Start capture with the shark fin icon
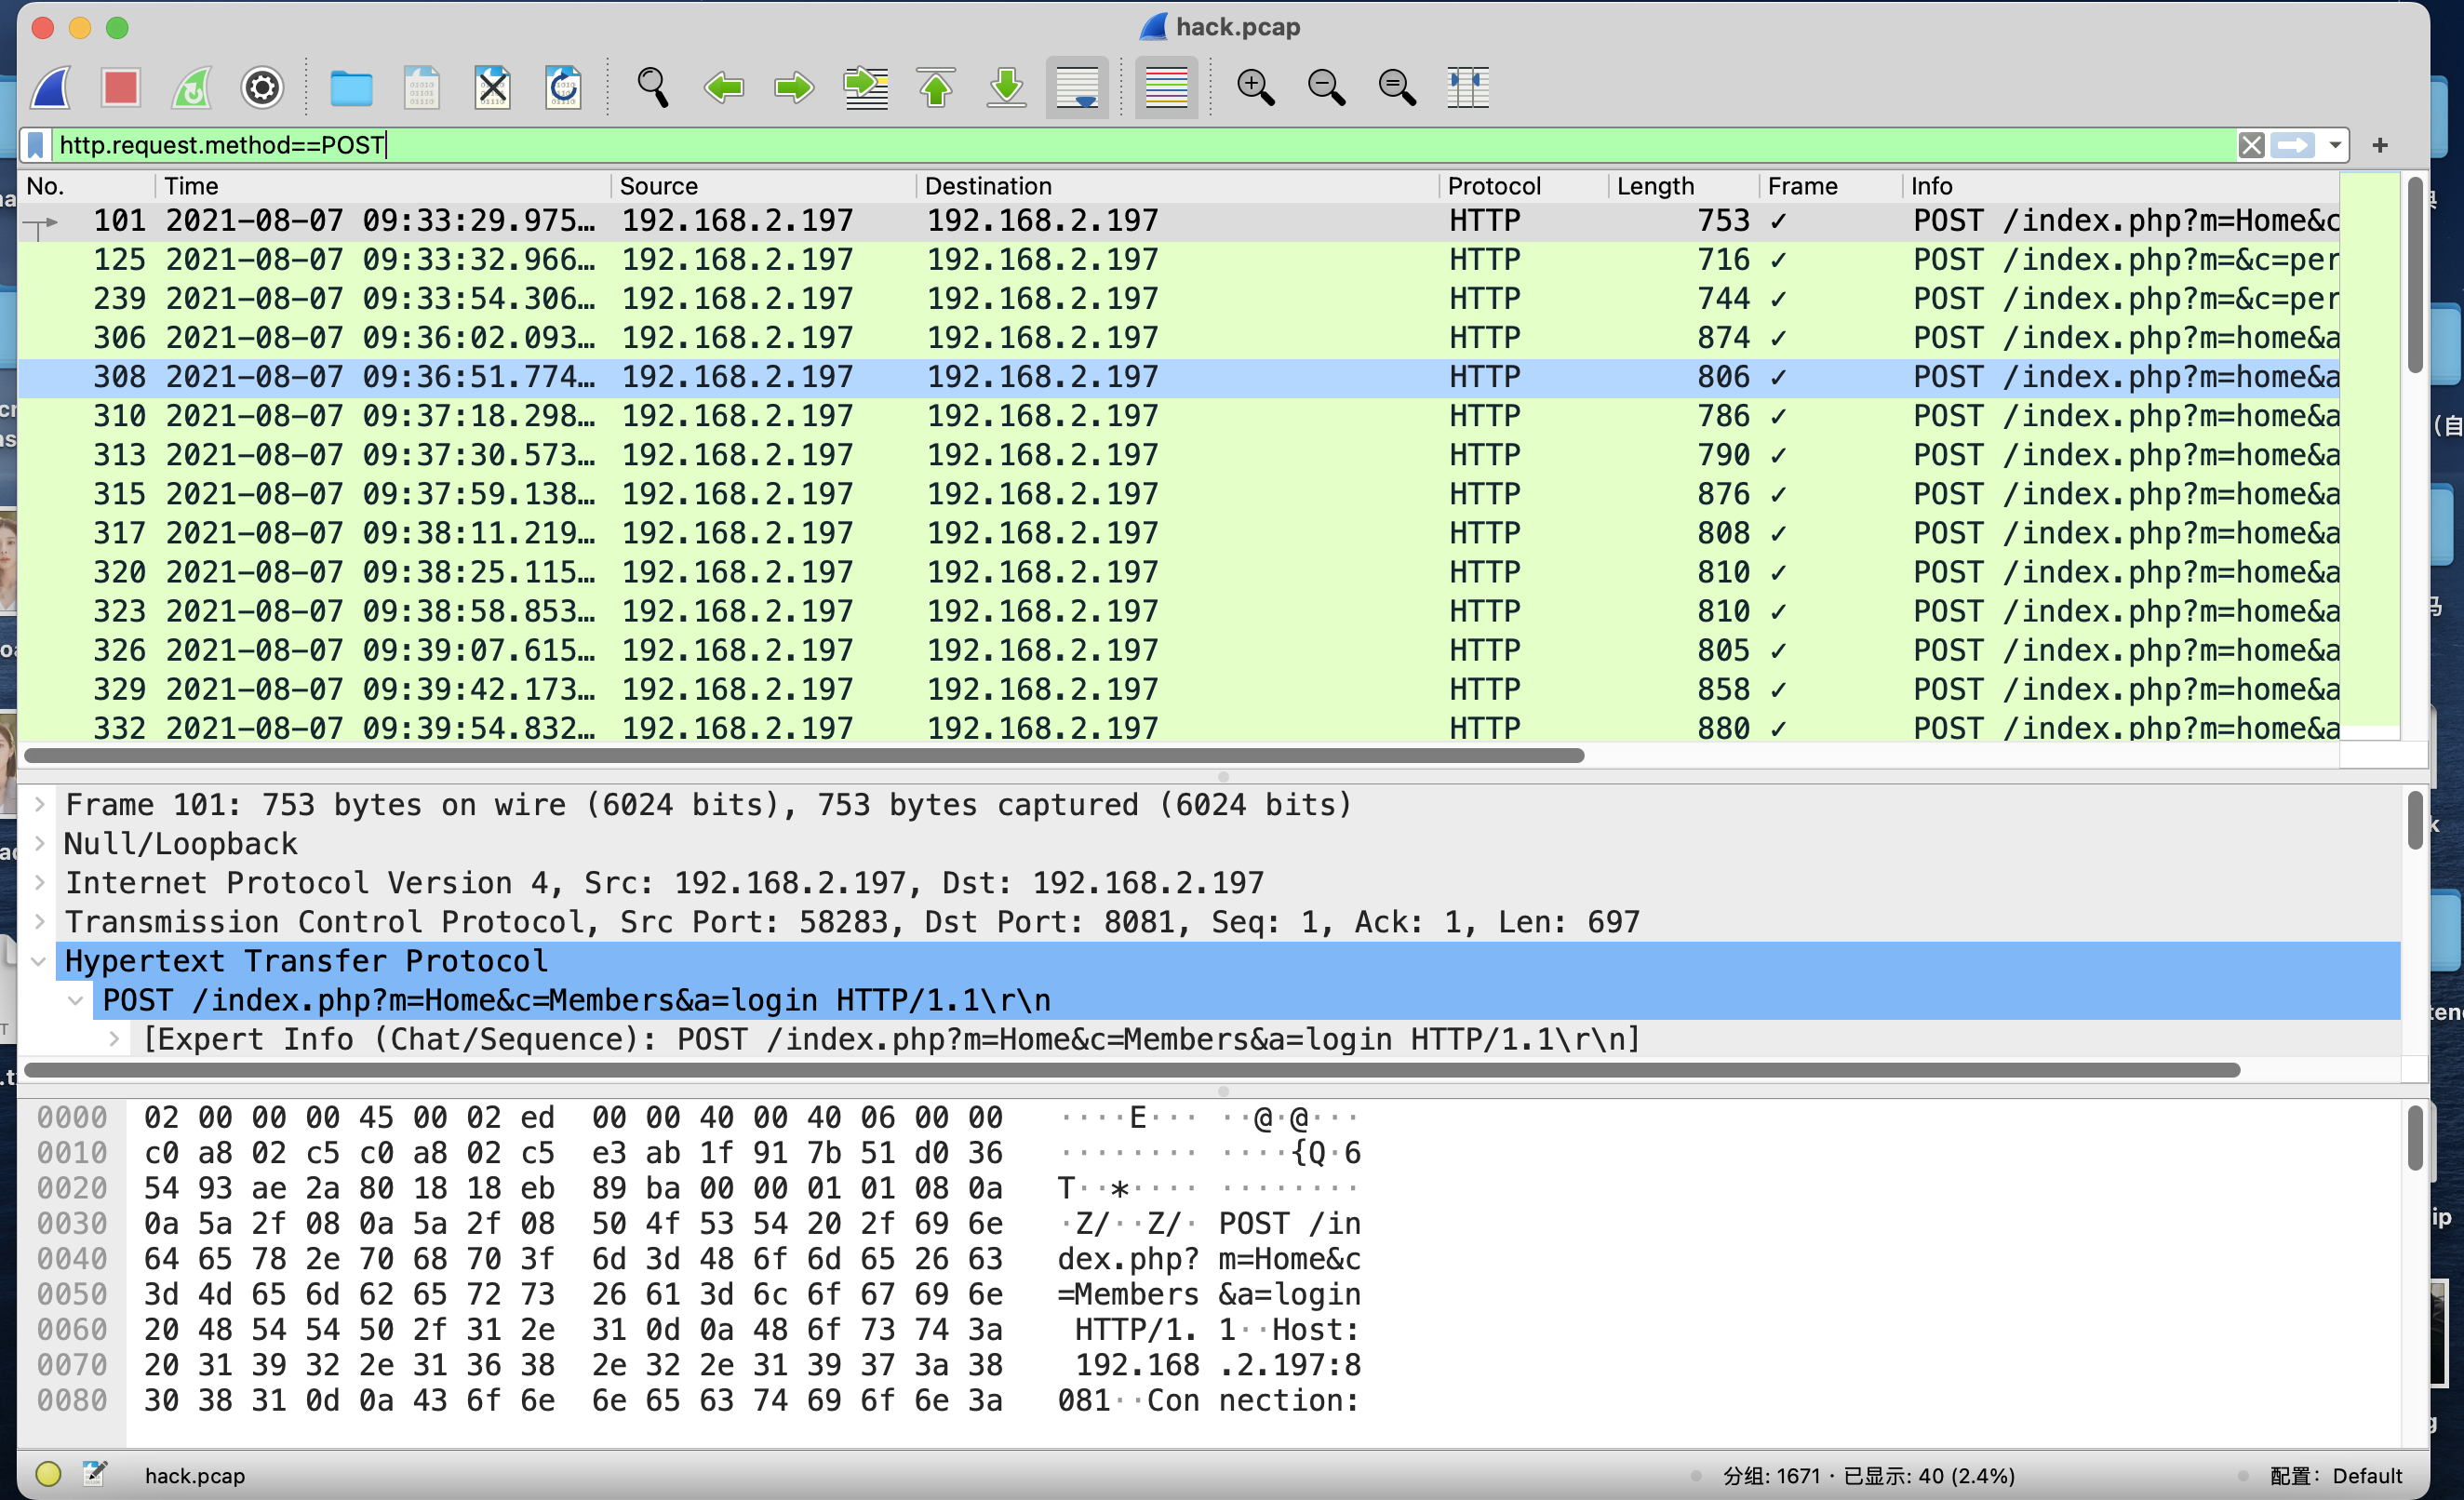2464x1500 pixels. click(x=51, y=88)
